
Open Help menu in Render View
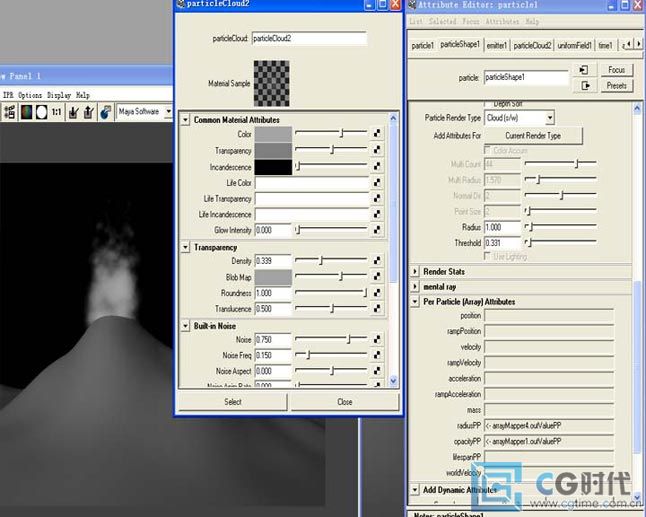[82, 95]
